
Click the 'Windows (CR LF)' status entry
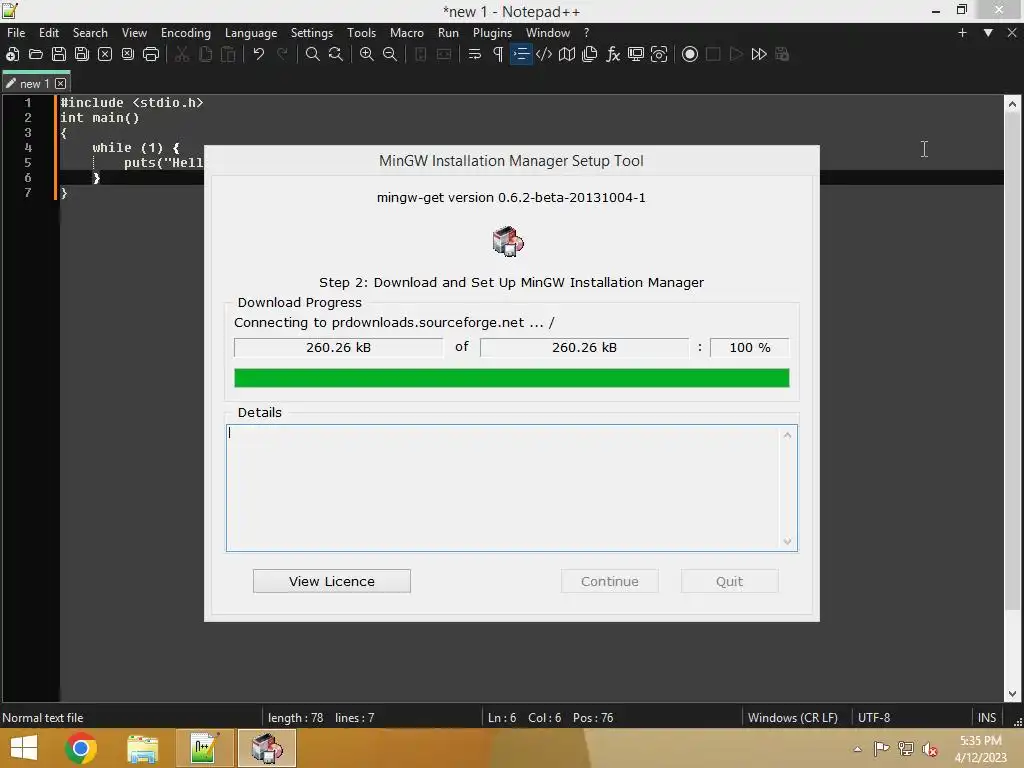793,718
